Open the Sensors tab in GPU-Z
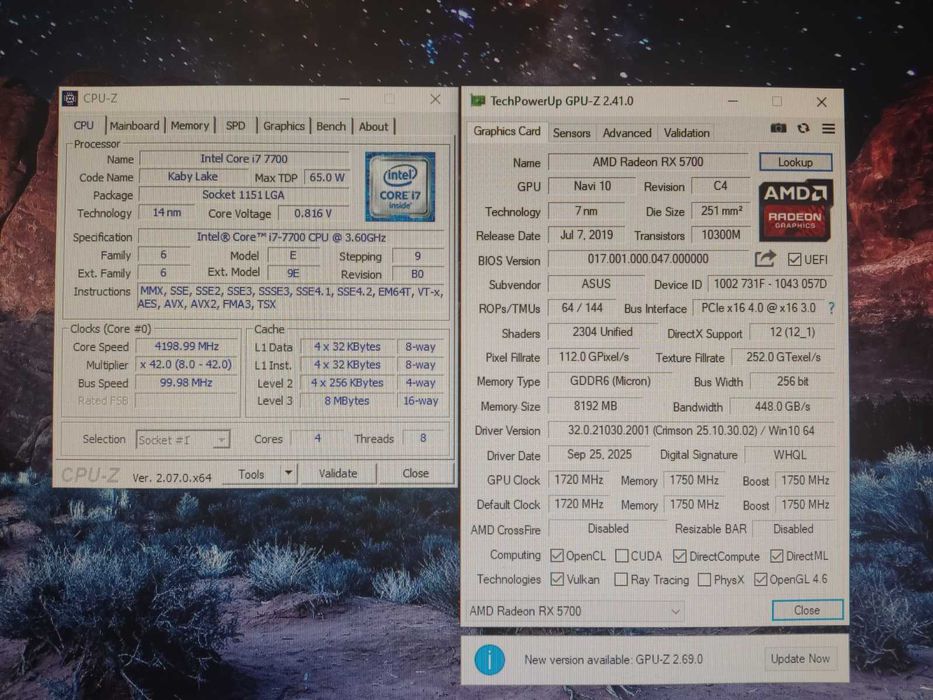 tap(571, 133)
